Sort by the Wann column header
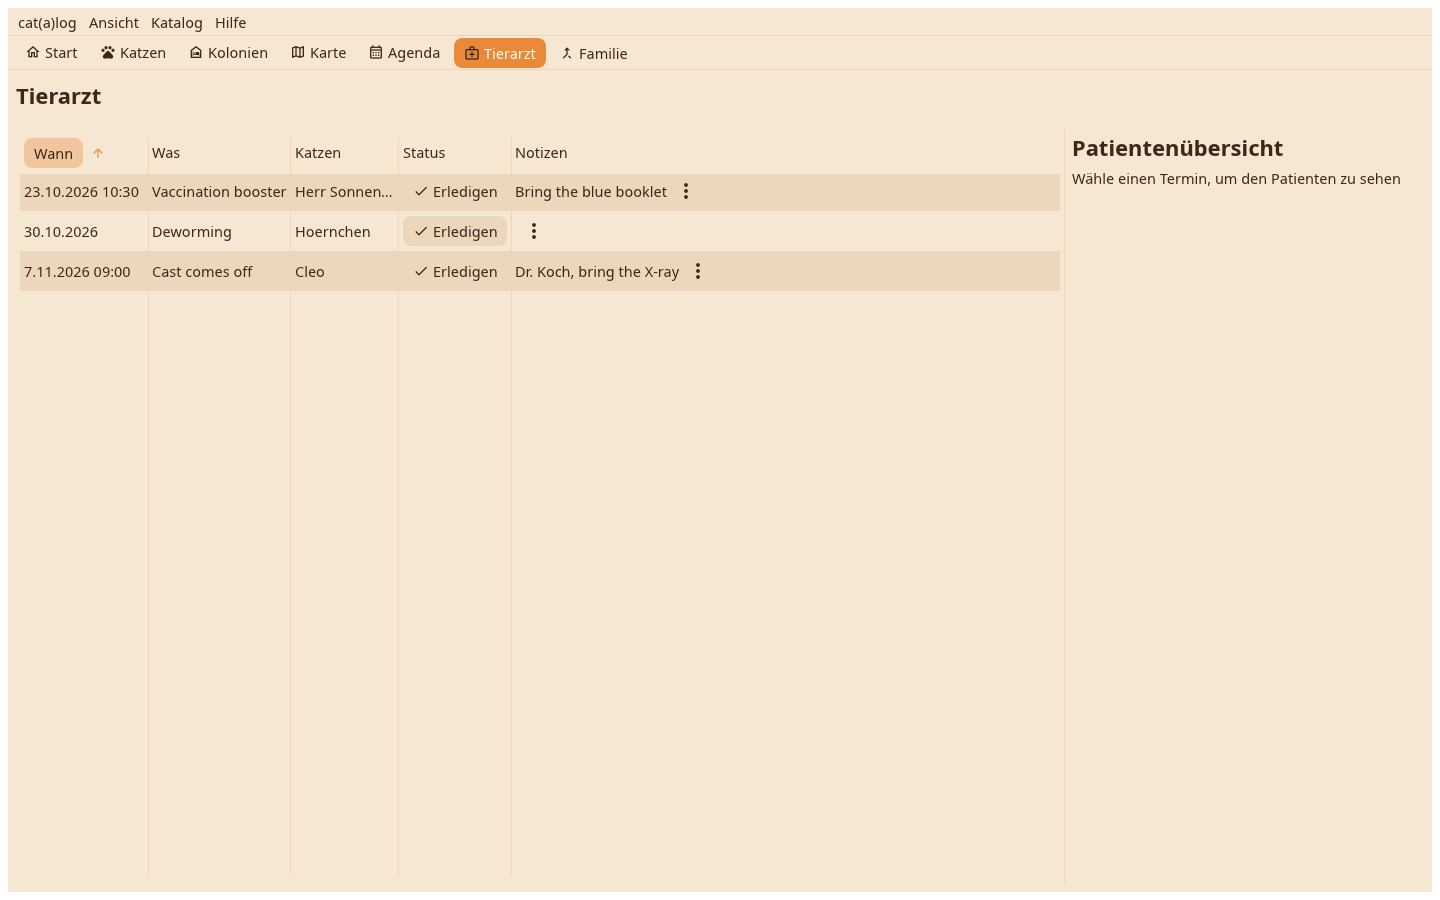 pyautogui.click(x=53, y=153)
